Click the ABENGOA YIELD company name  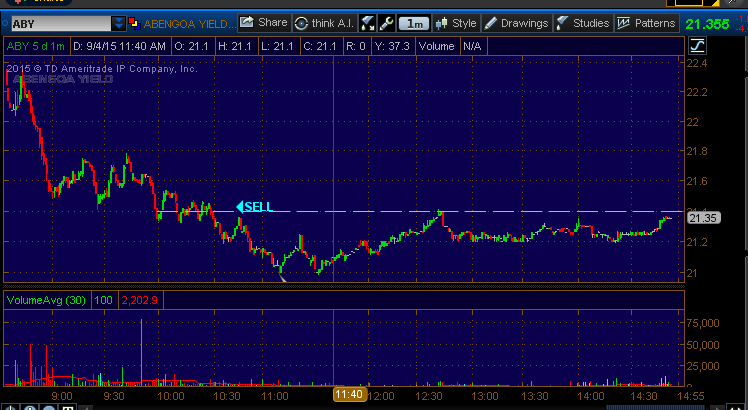click(x=190, y=23)
